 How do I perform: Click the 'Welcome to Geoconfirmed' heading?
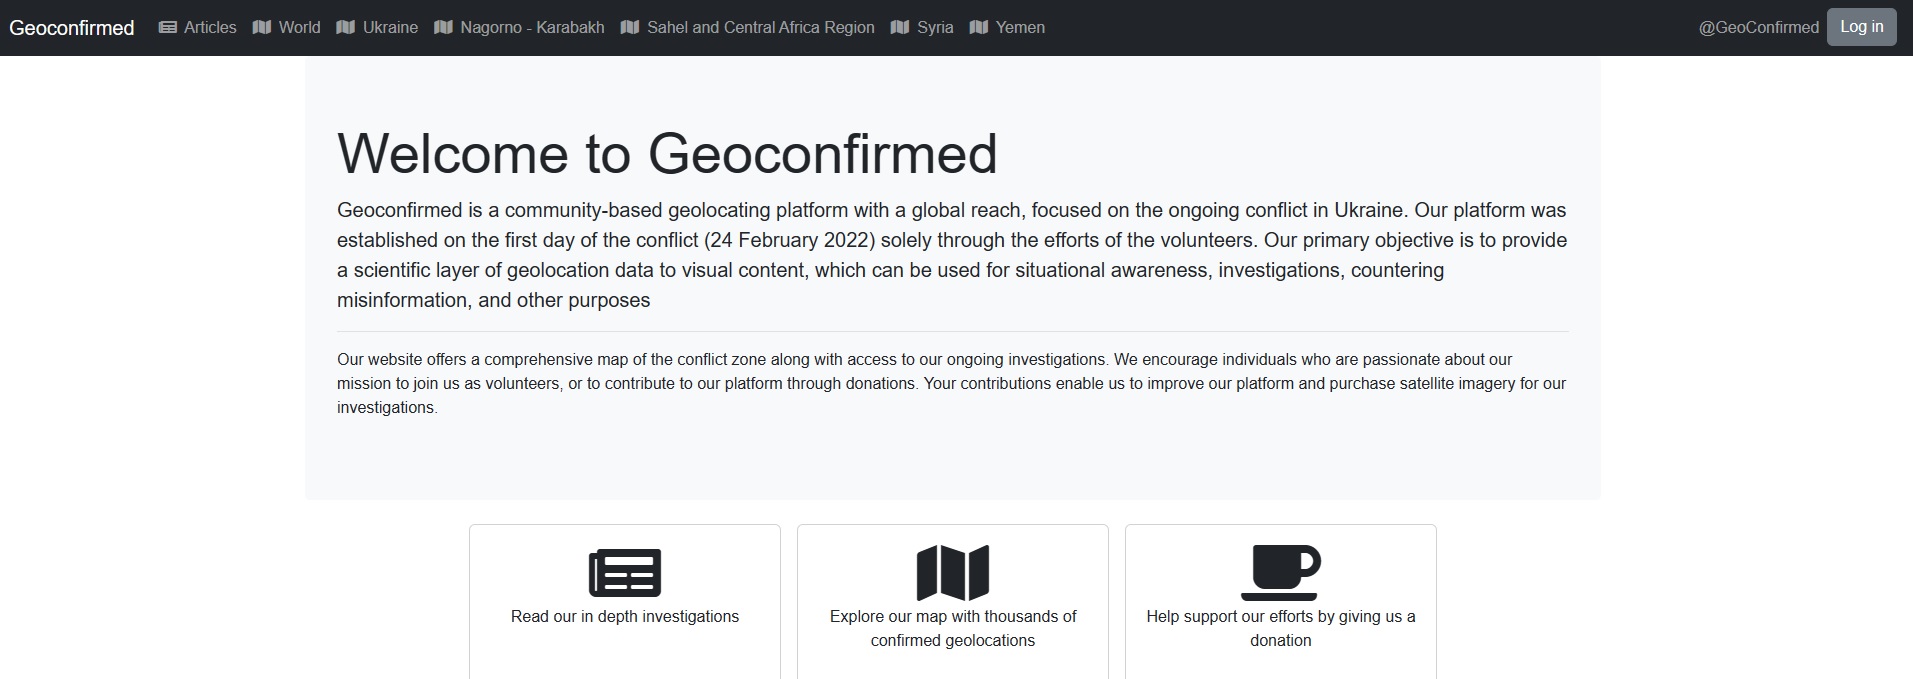[667, 153]
